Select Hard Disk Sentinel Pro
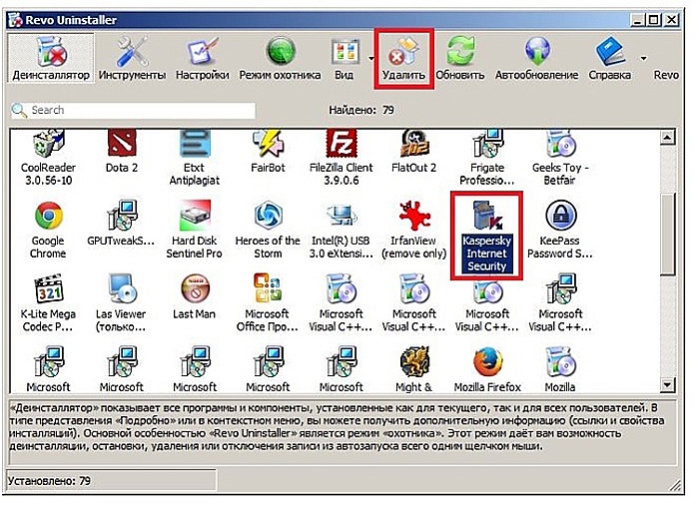 pyautogui.click(x=194, y=230)
